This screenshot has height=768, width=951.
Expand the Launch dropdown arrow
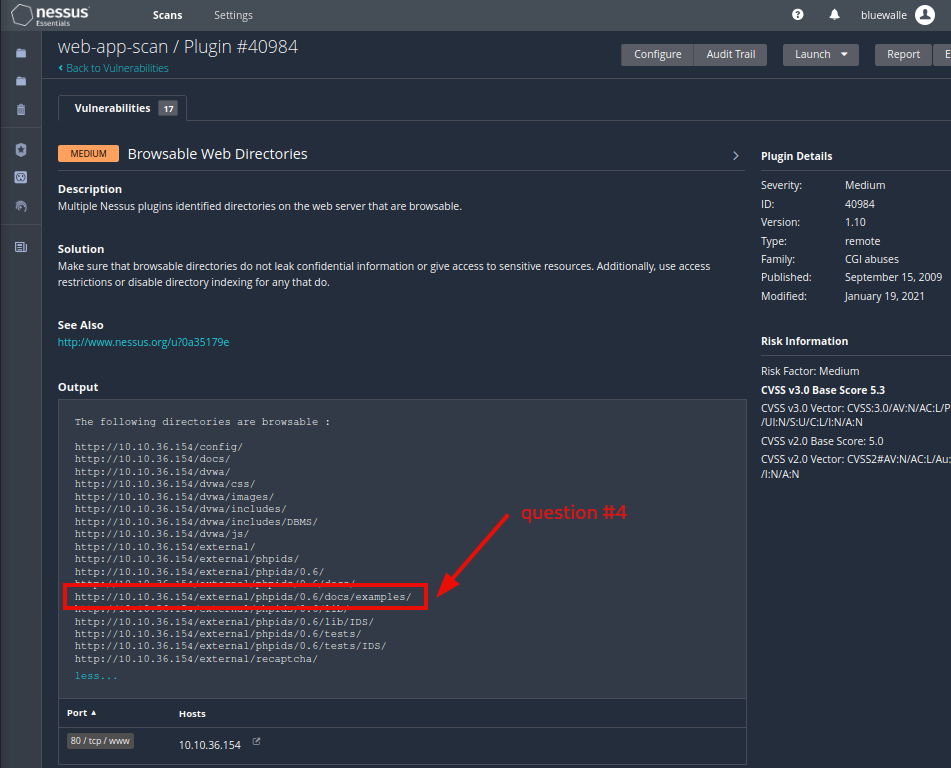[843, 55]
